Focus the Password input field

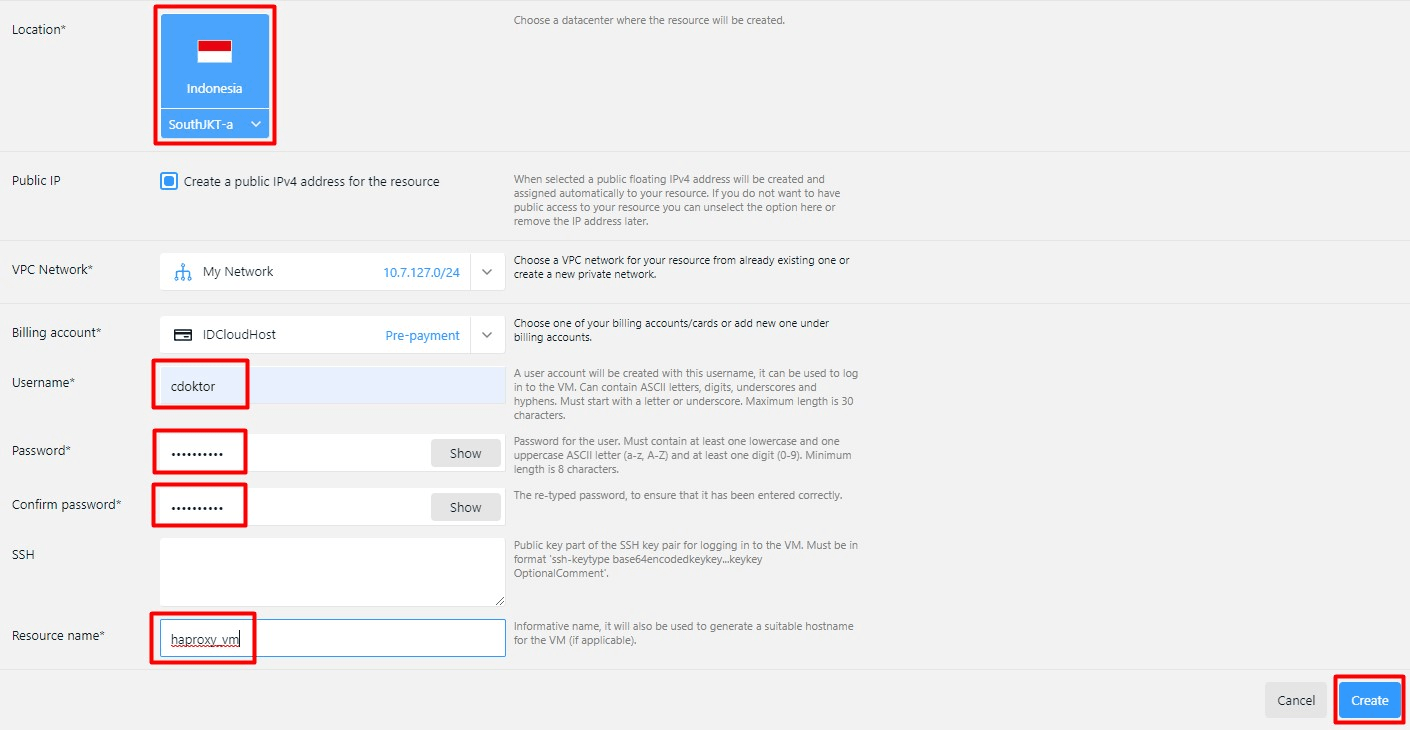[x=250, y=452]
